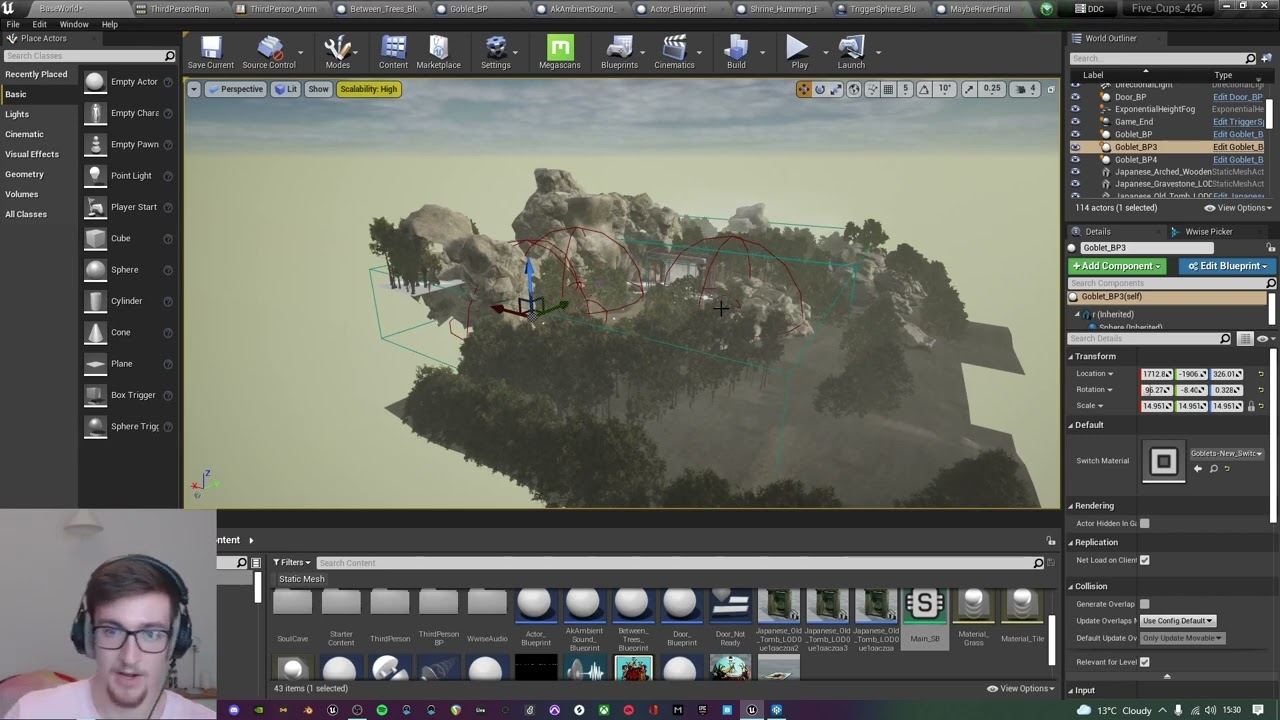The image size is (1280, 720).
Task: Toggle Generate Overlap events checkbox
Action: (1144, 604)
